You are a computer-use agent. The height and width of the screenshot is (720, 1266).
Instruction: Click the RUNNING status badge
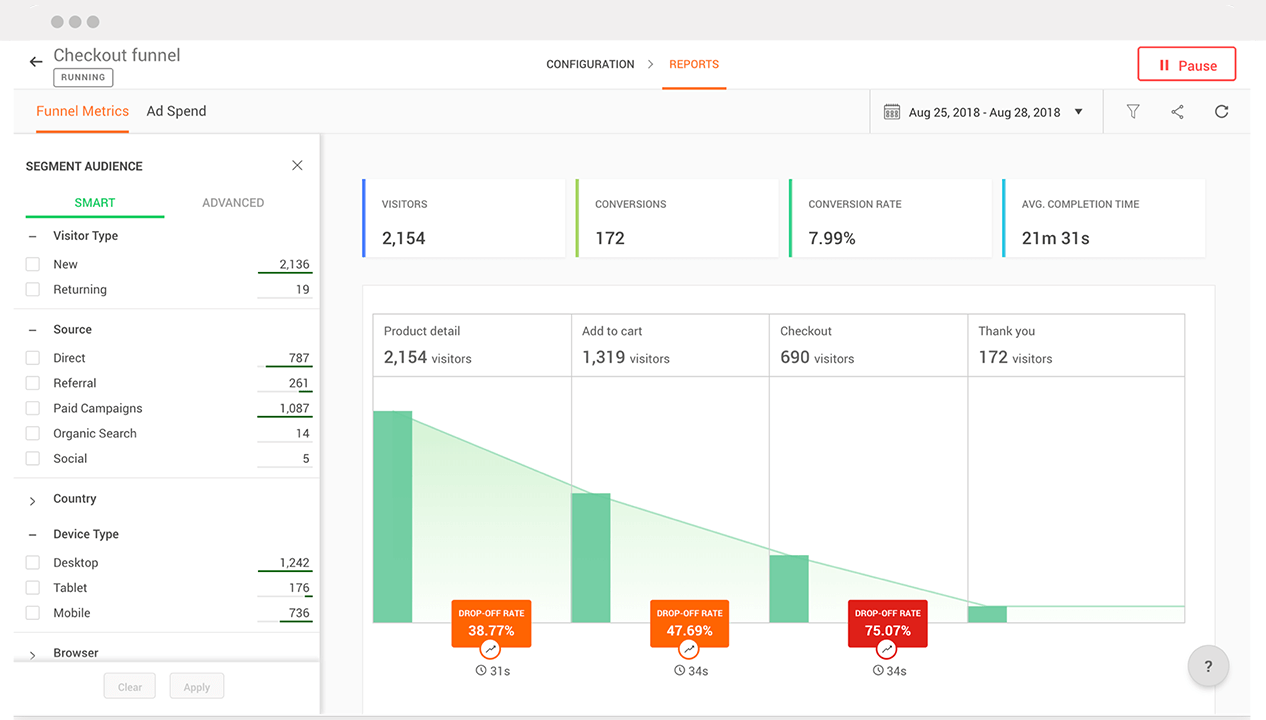[x=83, y=77]
